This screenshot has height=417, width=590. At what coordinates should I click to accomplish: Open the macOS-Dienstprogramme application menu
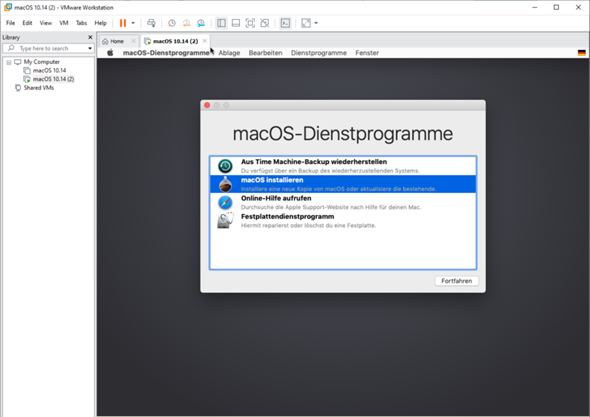pos(166,53)
